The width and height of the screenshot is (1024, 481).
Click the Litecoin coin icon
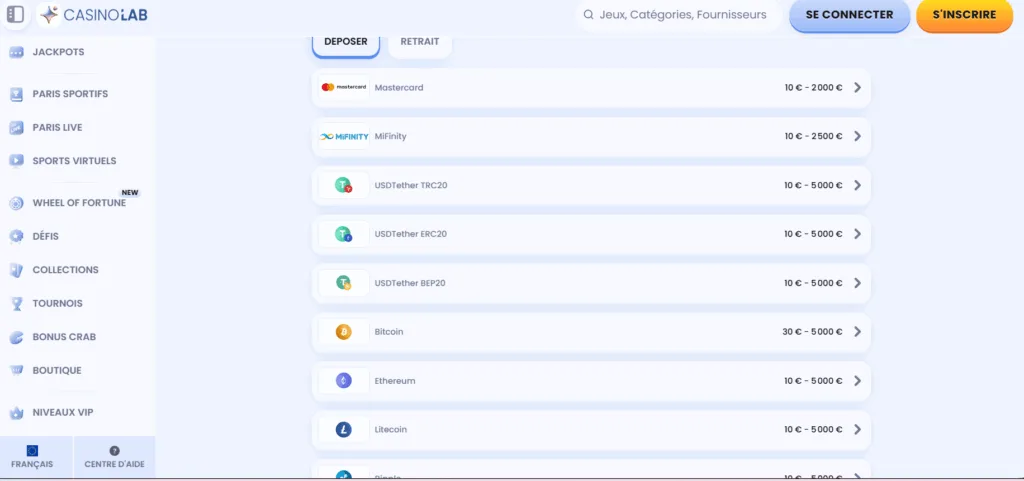[x=344, y=430]
